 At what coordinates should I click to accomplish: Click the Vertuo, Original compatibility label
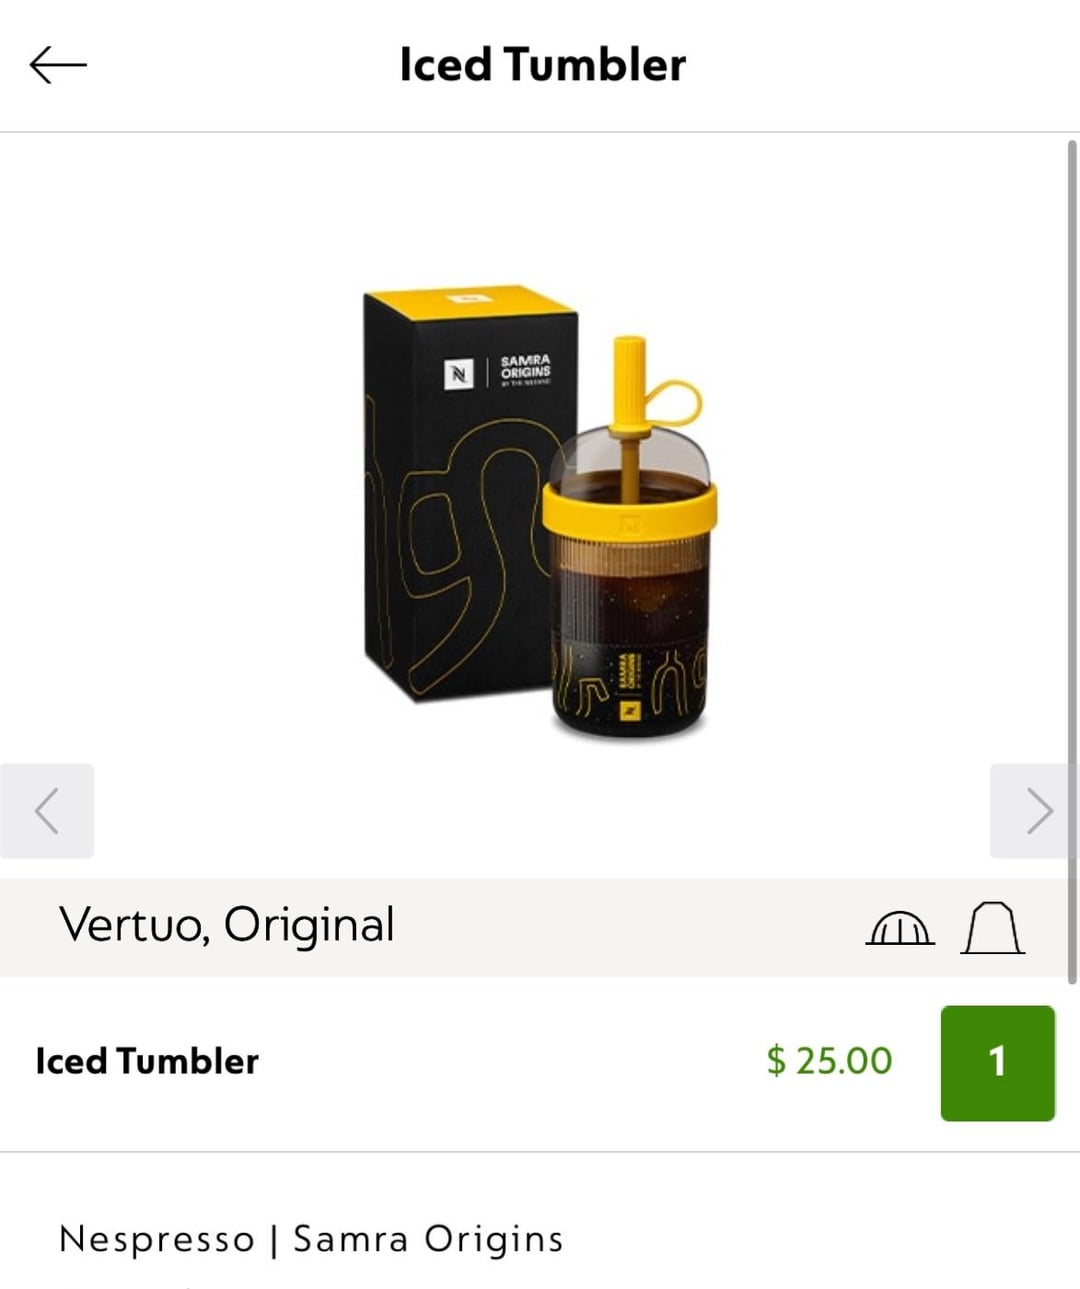coord(227,925)
